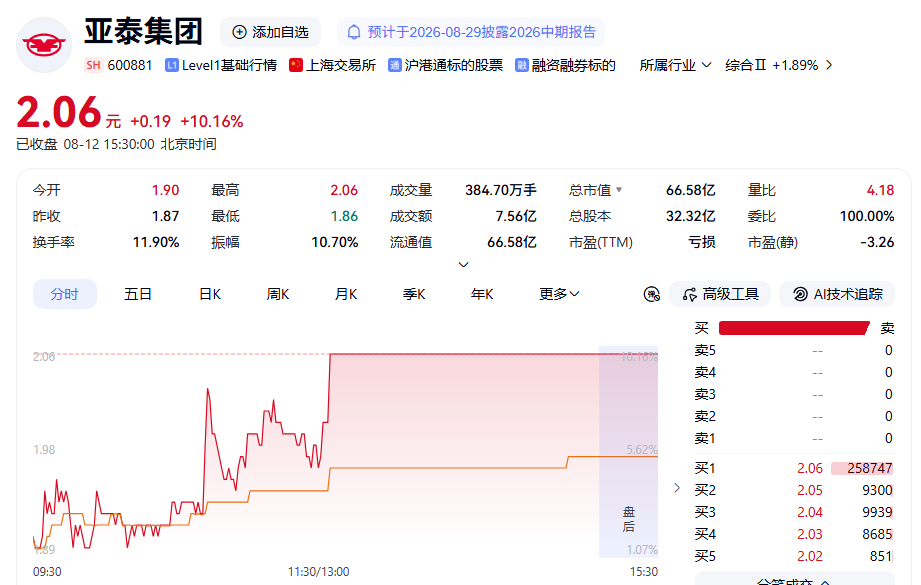The height and width of the screenshot is (585, 921).
Task: Click the 添加自选 button
Action: click(270, 32)
